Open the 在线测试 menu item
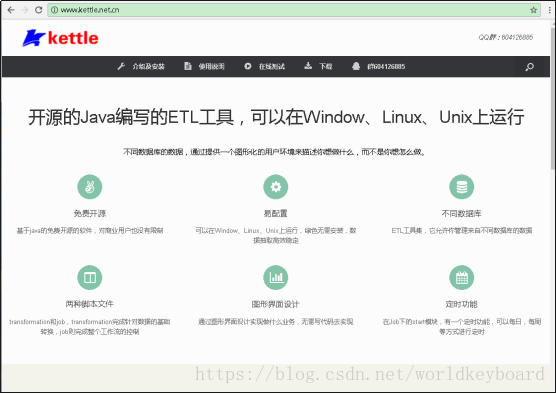The image size is (556, 394). click(272, 66)
